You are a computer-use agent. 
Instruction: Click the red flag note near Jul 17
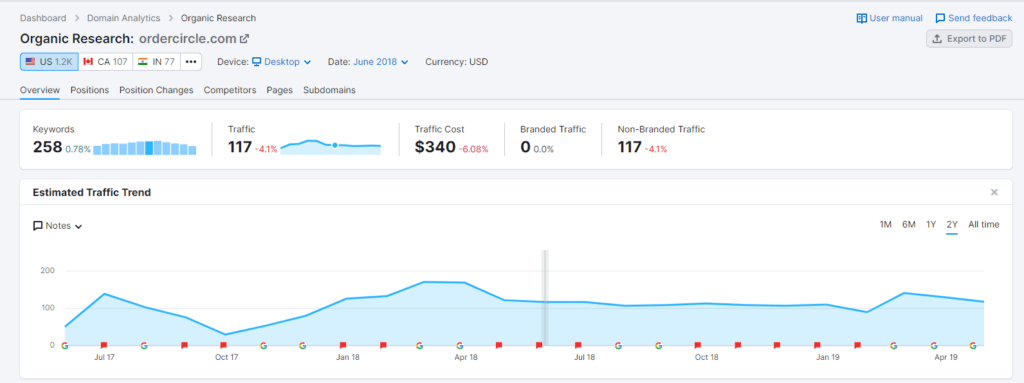[x=104, y=345]
